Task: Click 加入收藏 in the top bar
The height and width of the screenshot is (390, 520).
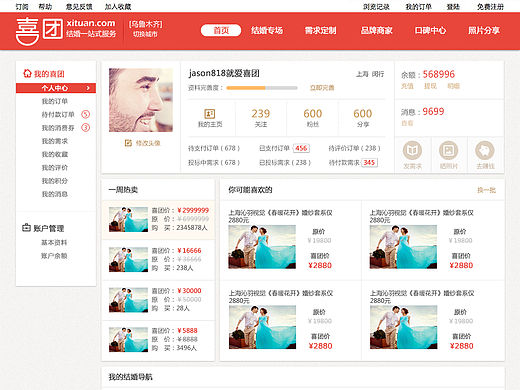Action: coord(118,6)
